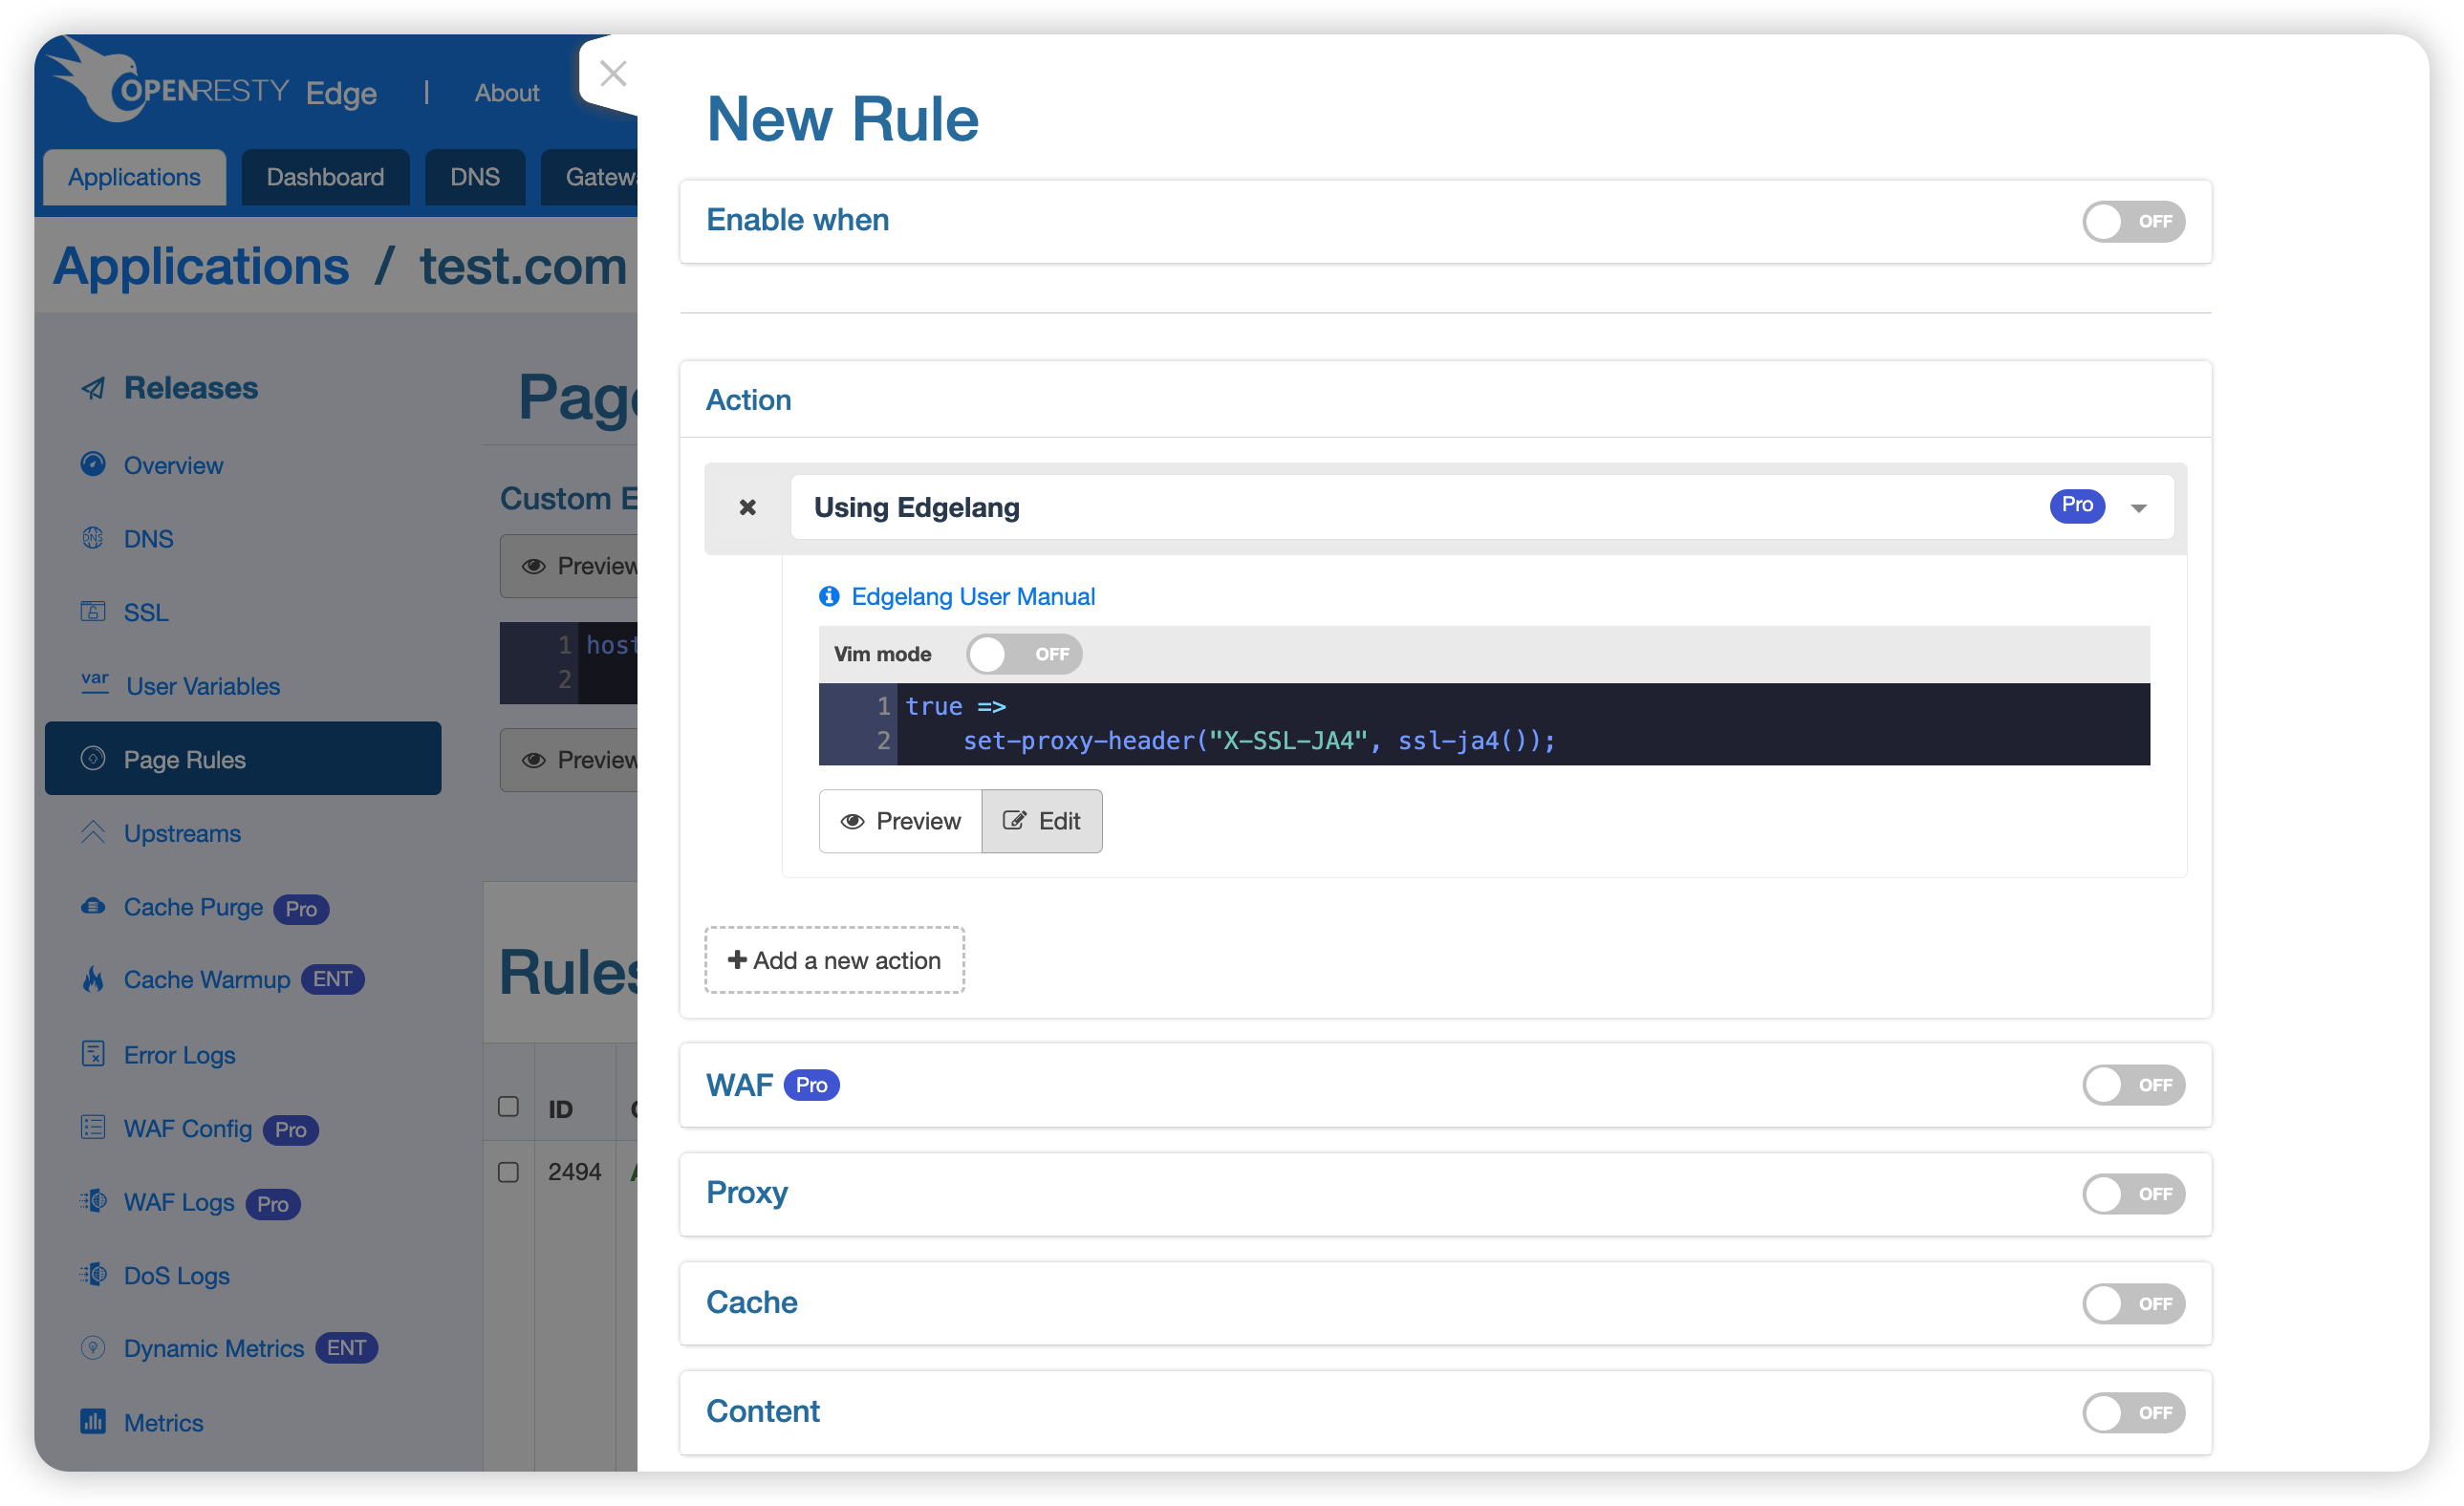The width and height of the screenshot is (2464, 1506).
Task: Click the Cache Warmup flame icon
Action: 93,979
